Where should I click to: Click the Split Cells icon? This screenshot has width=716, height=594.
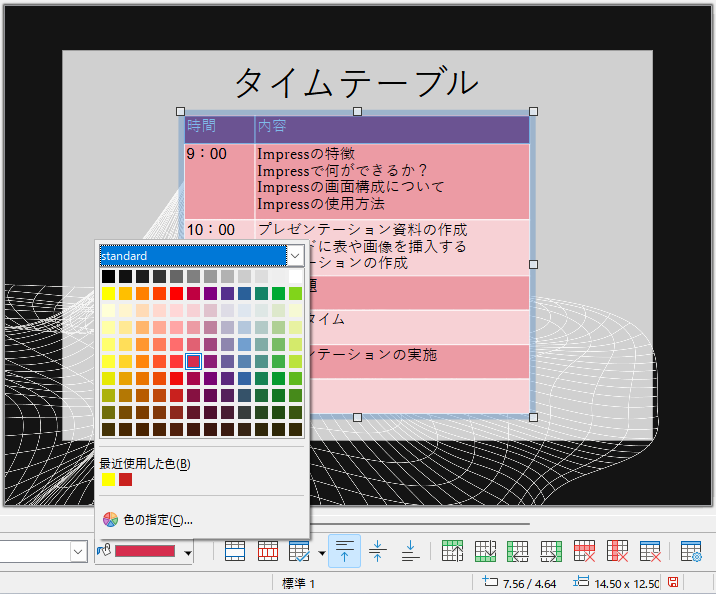pos(268,552)
